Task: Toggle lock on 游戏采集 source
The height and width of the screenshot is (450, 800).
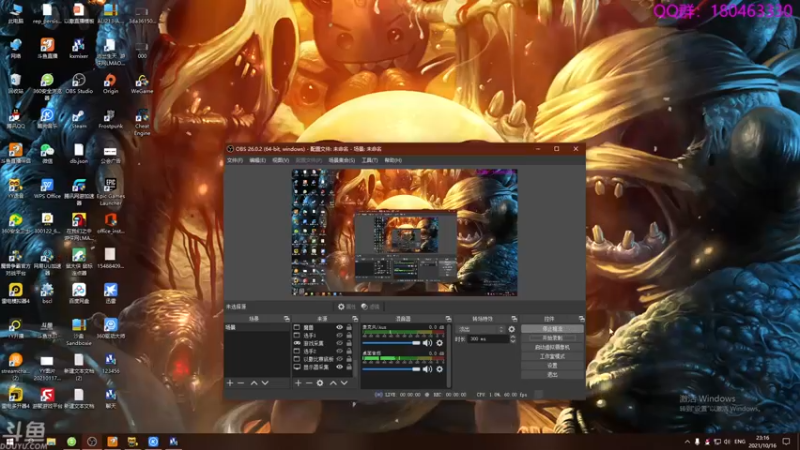Action: pos(349,343)
